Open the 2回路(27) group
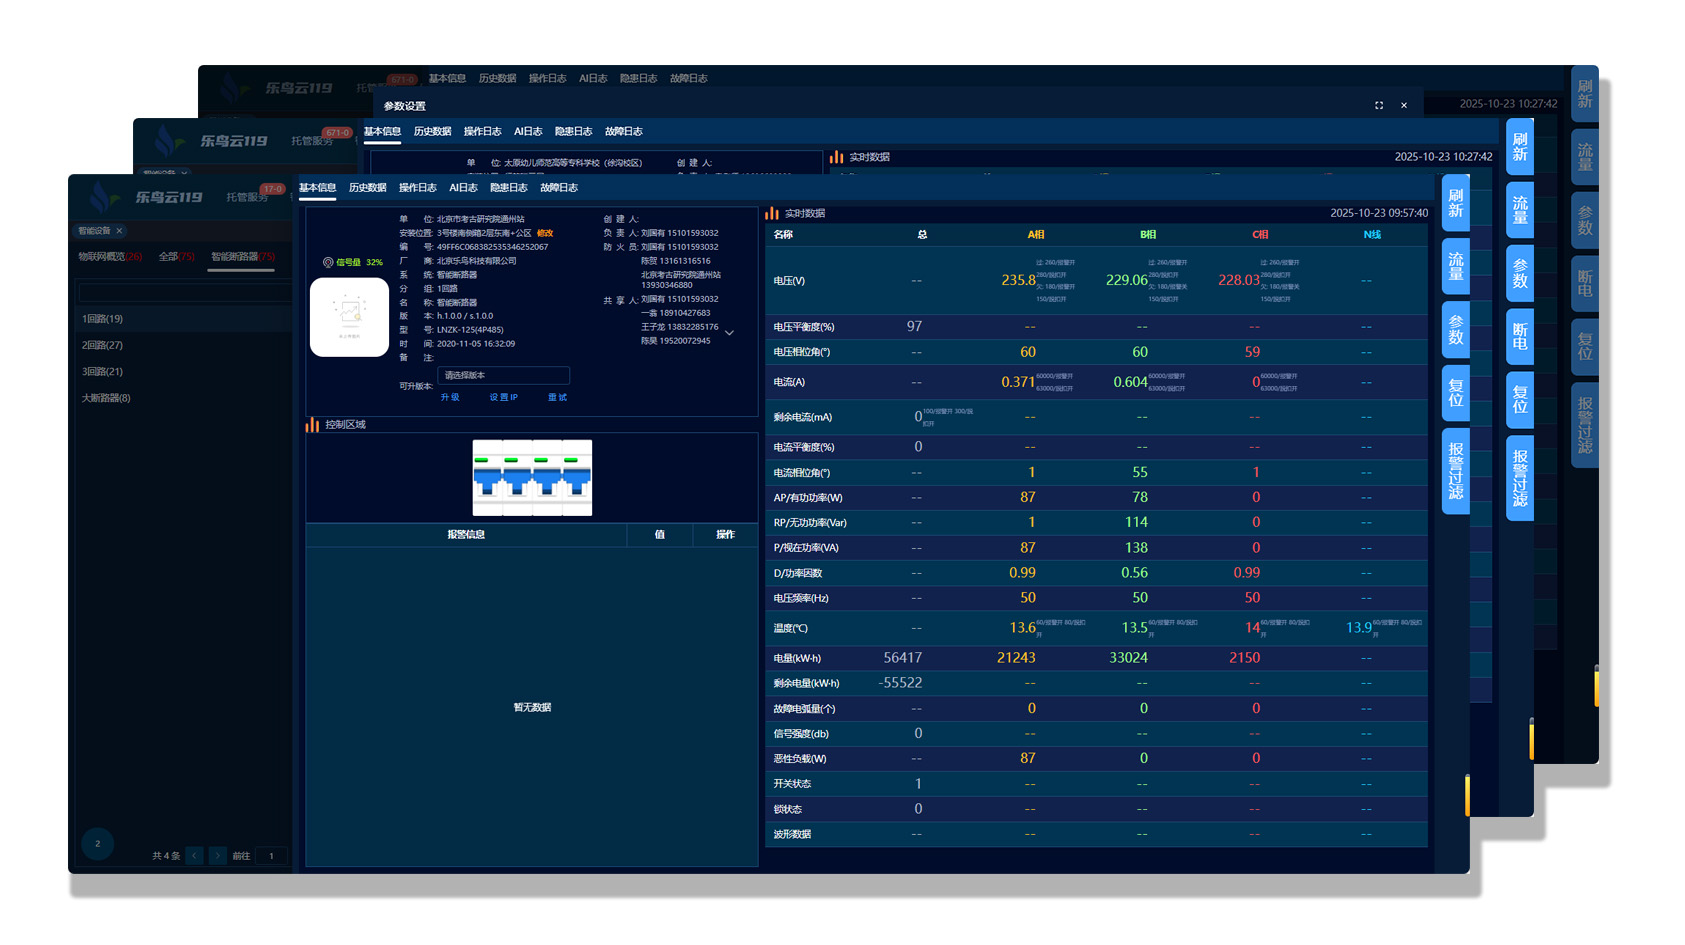Image resolution: width=1685 pixels, height=945 pixels. 103,345
